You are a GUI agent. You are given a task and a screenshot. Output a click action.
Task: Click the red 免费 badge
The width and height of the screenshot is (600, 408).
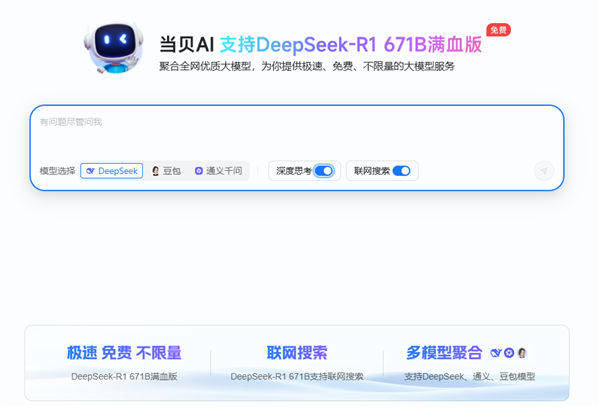(498, 30)
